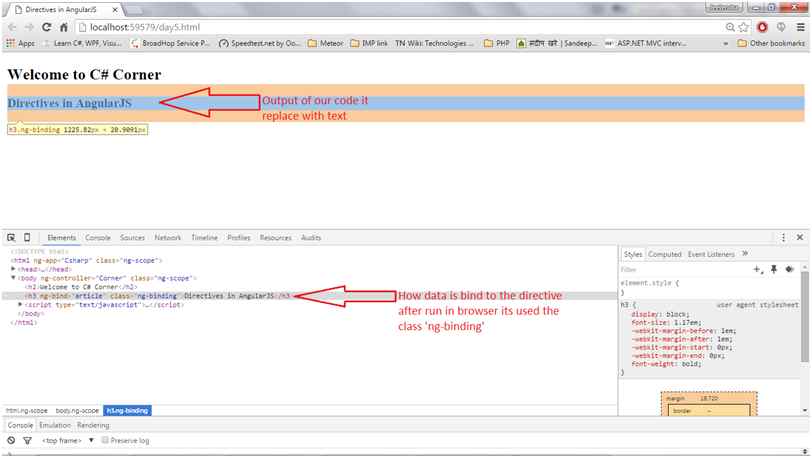The image size is (812, 458).
Task: Switch to the Sources panel tab
Action: pyautogui.click(x=133, y=237)
